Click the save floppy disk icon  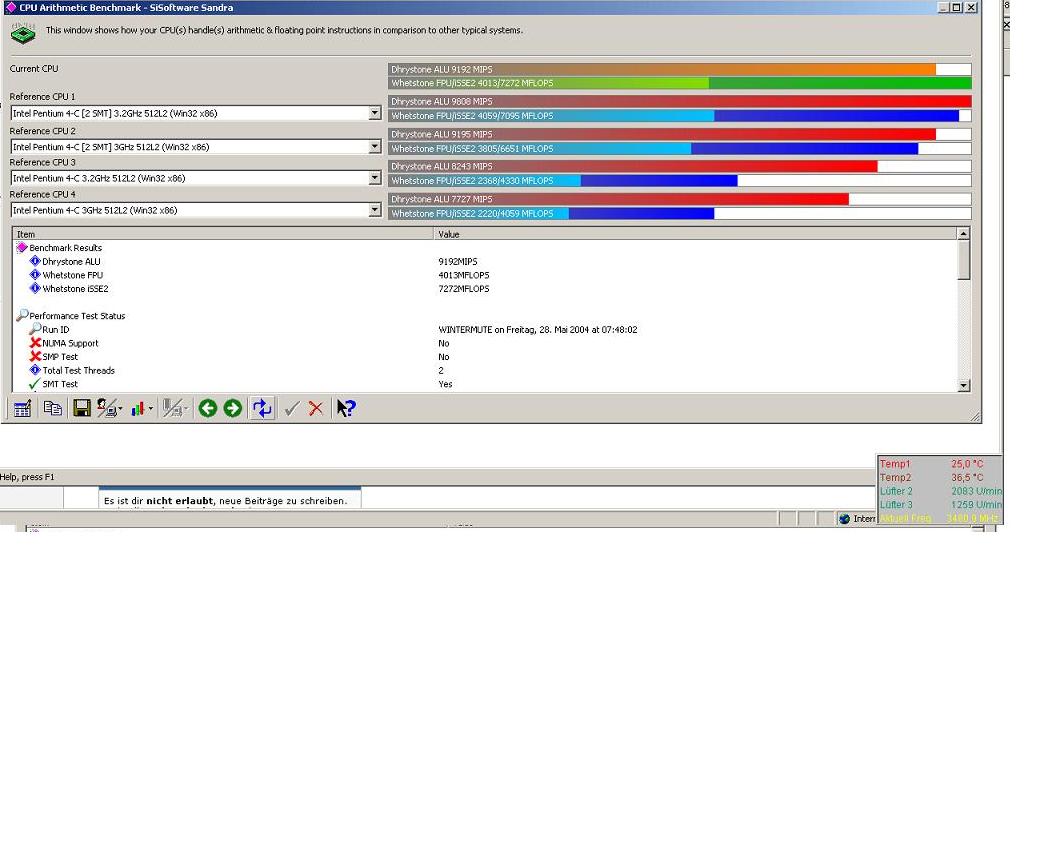click(x=82, y=408)
